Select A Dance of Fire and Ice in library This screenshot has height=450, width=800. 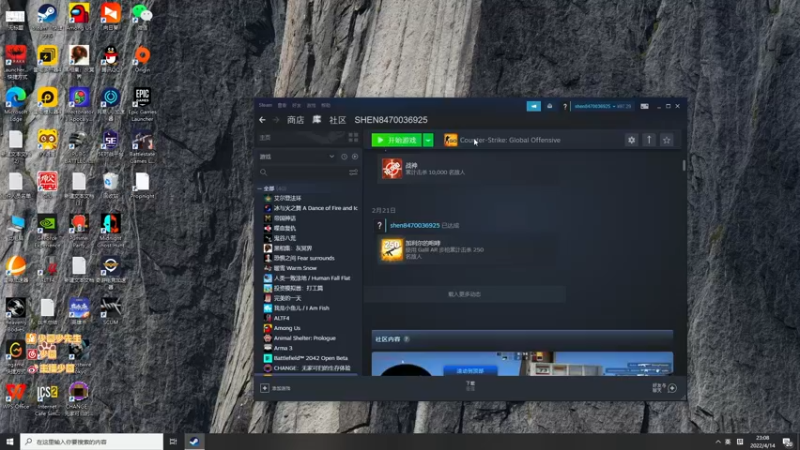[x=311, y=208]
